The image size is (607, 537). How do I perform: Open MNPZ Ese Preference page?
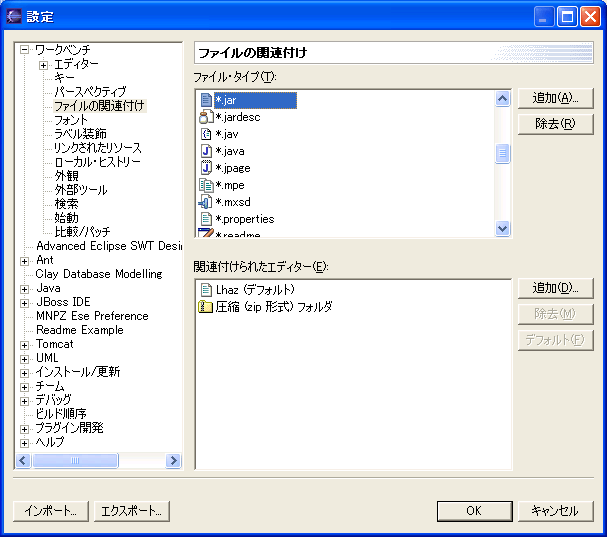tap(92, 316)
